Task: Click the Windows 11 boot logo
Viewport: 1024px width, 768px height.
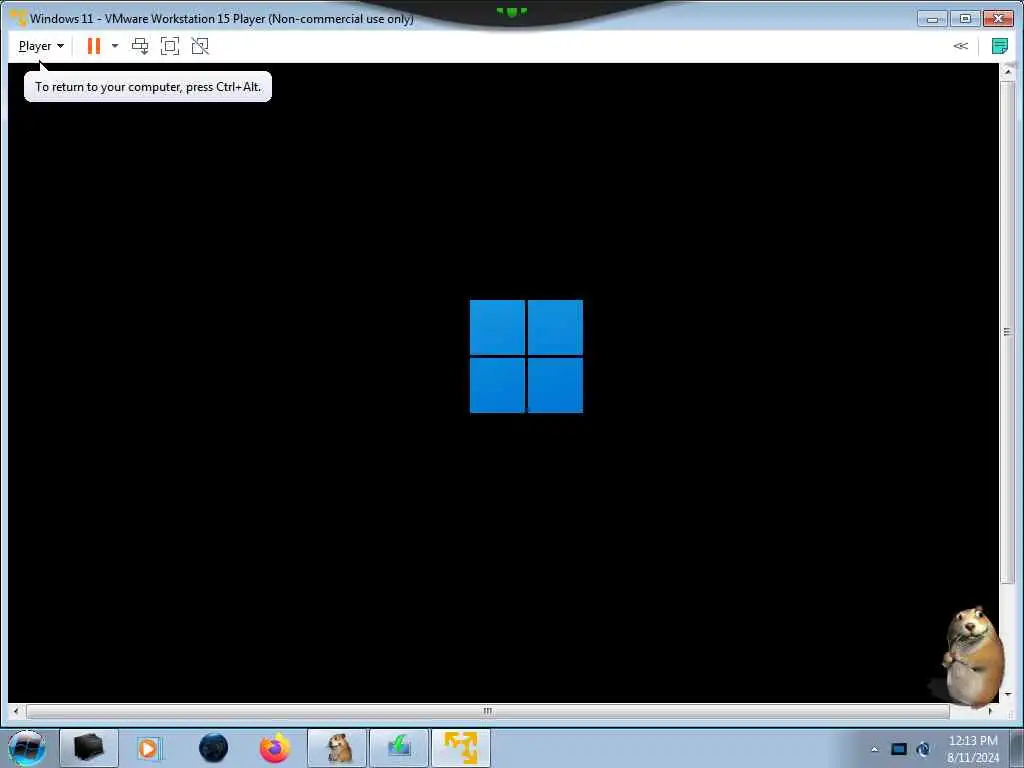Action: tap(526, 357)
